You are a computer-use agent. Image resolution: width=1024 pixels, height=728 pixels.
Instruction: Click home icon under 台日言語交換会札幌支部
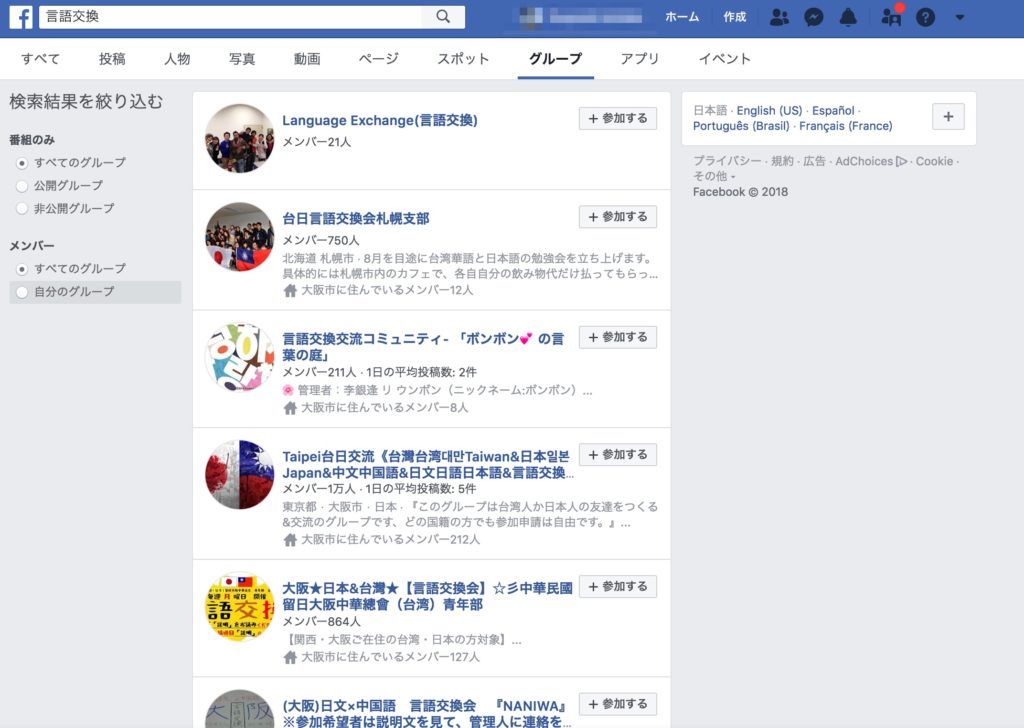tap(290, 290)
